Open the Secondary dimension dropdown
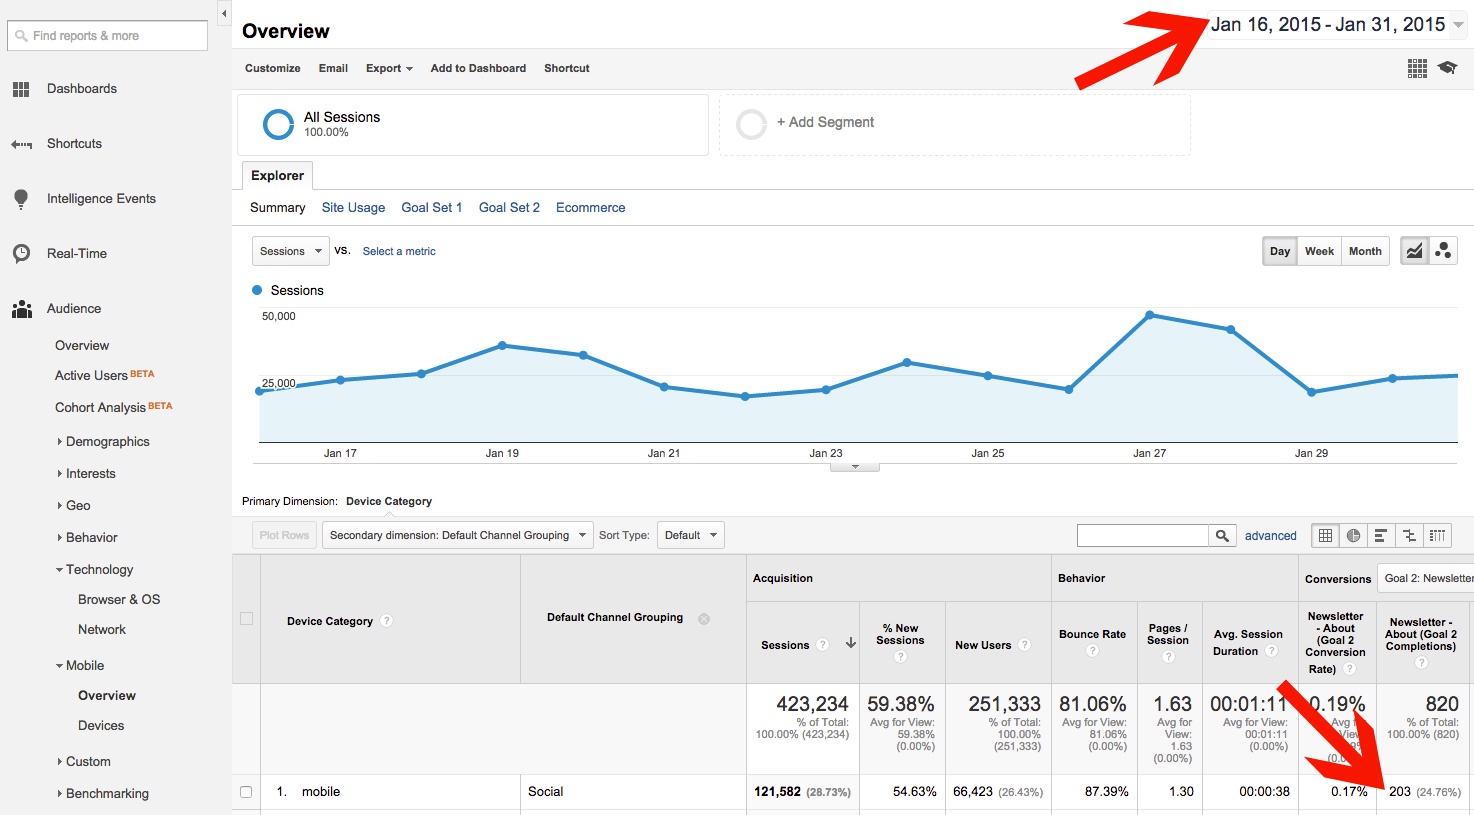Viewport: 1474px width, 815px height. (x=457, y=535)
